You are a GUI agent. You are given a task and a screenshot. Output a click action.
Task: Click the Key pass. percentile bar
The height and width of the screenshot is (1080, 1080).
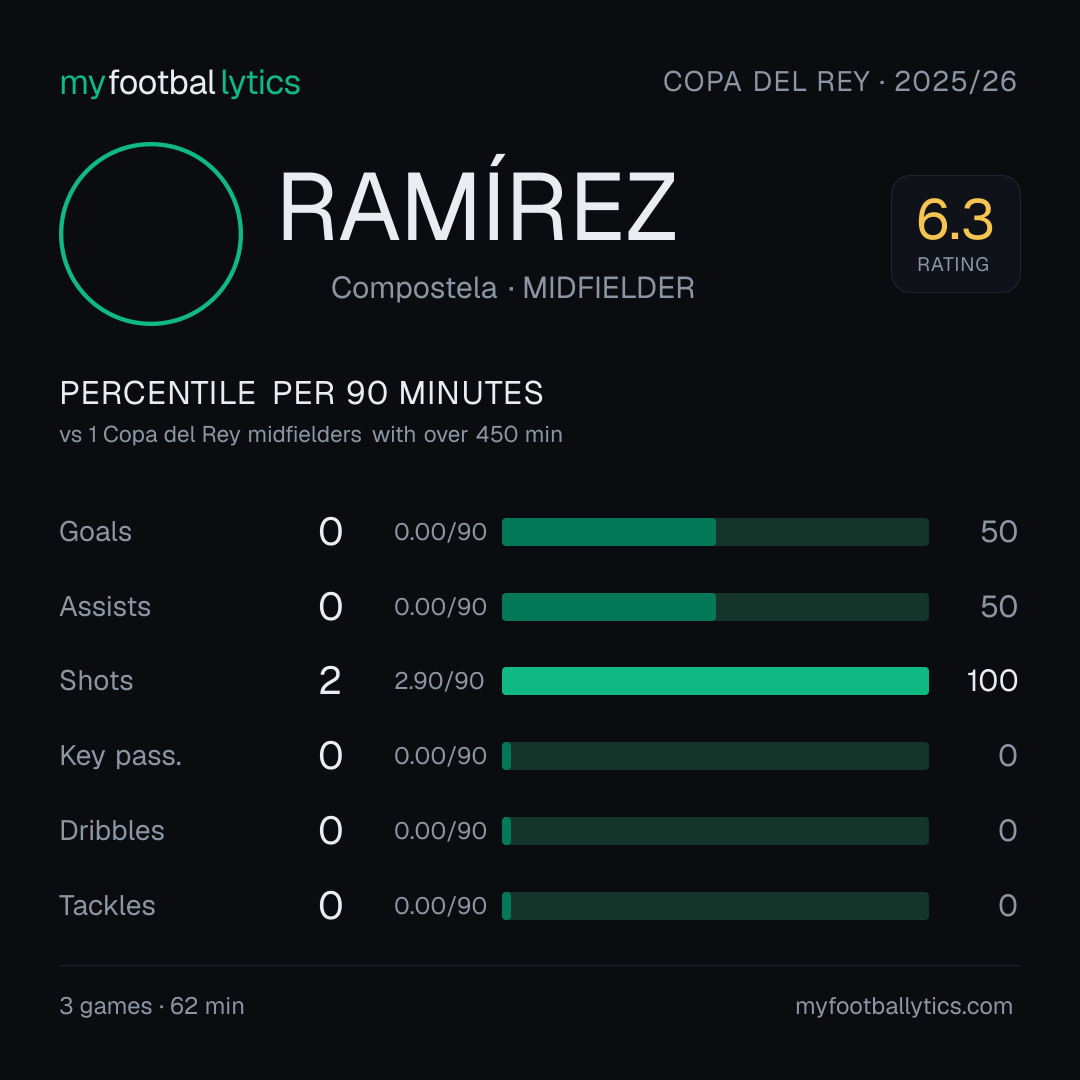click(x=715, y=756)
